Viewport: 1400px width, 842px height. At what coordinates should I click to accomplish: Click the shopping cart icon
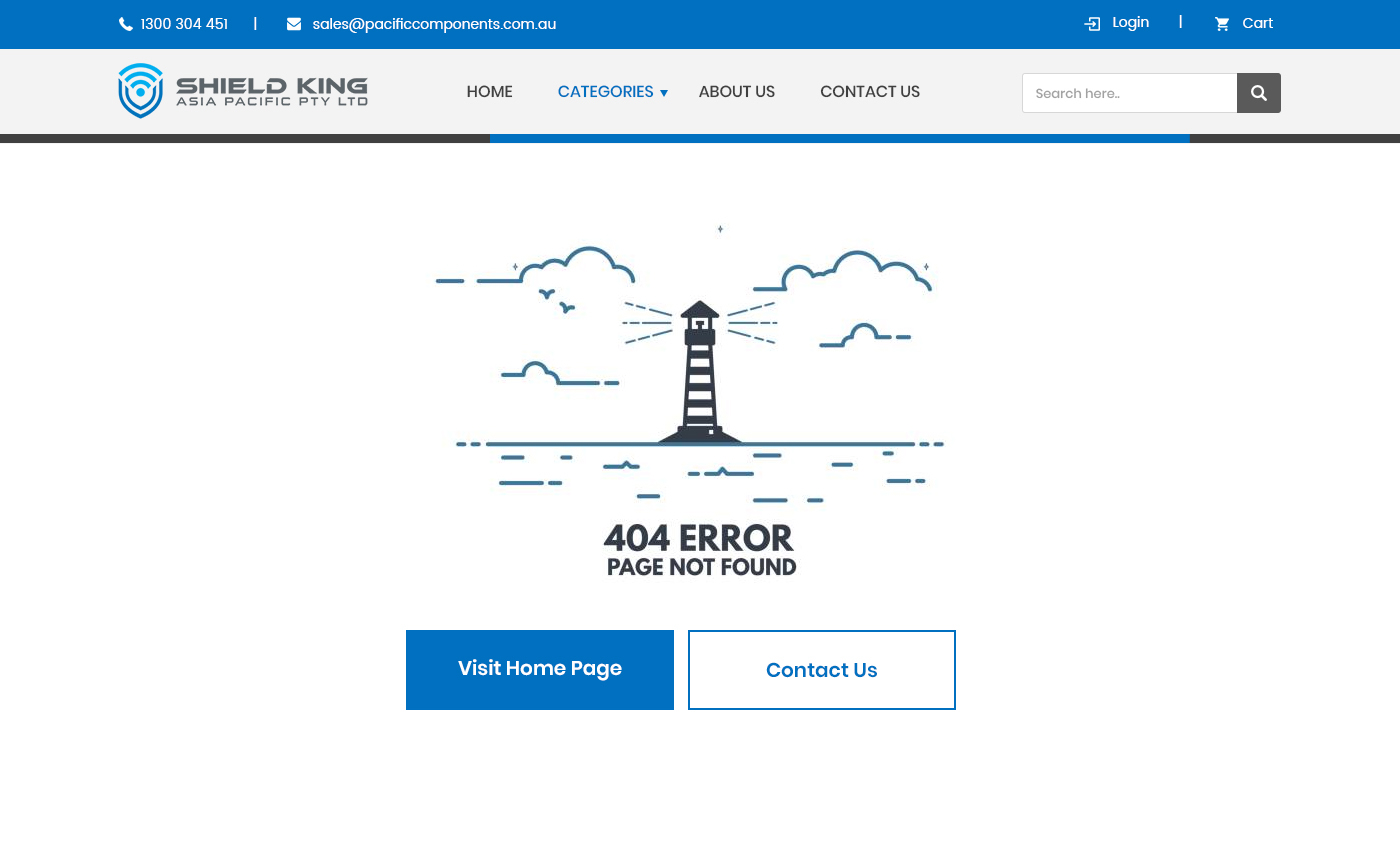(x=1222, y=24)
